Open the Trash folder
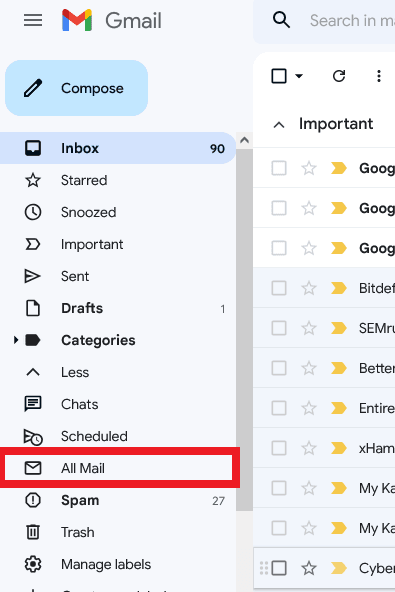Viewport: 395px width, 592px height. [117, 532]
